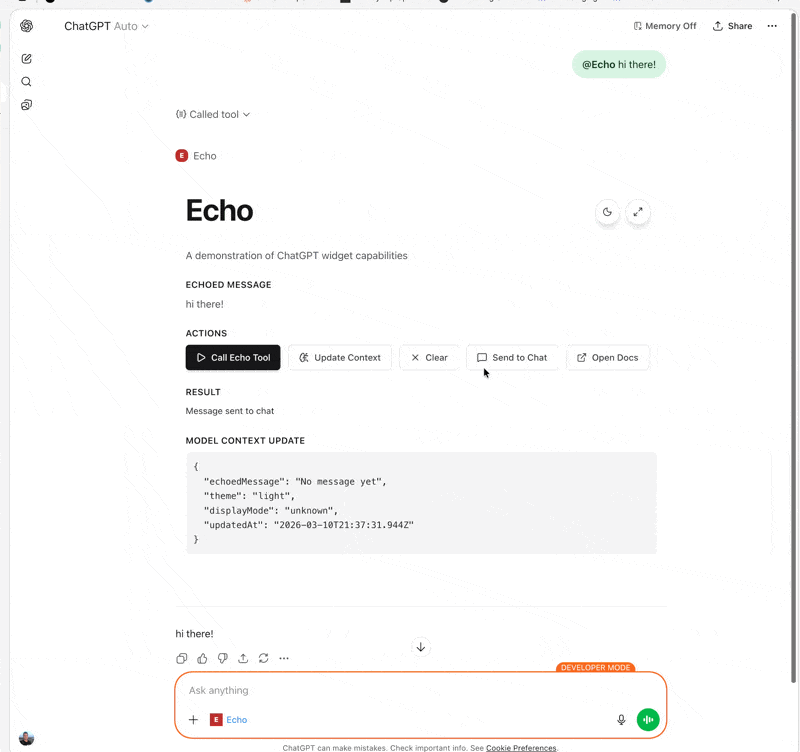Image resolution: width=800 pixels, height=752 pixels.
Task: Start a new chat with the compose icon
Action: (26, 58)
